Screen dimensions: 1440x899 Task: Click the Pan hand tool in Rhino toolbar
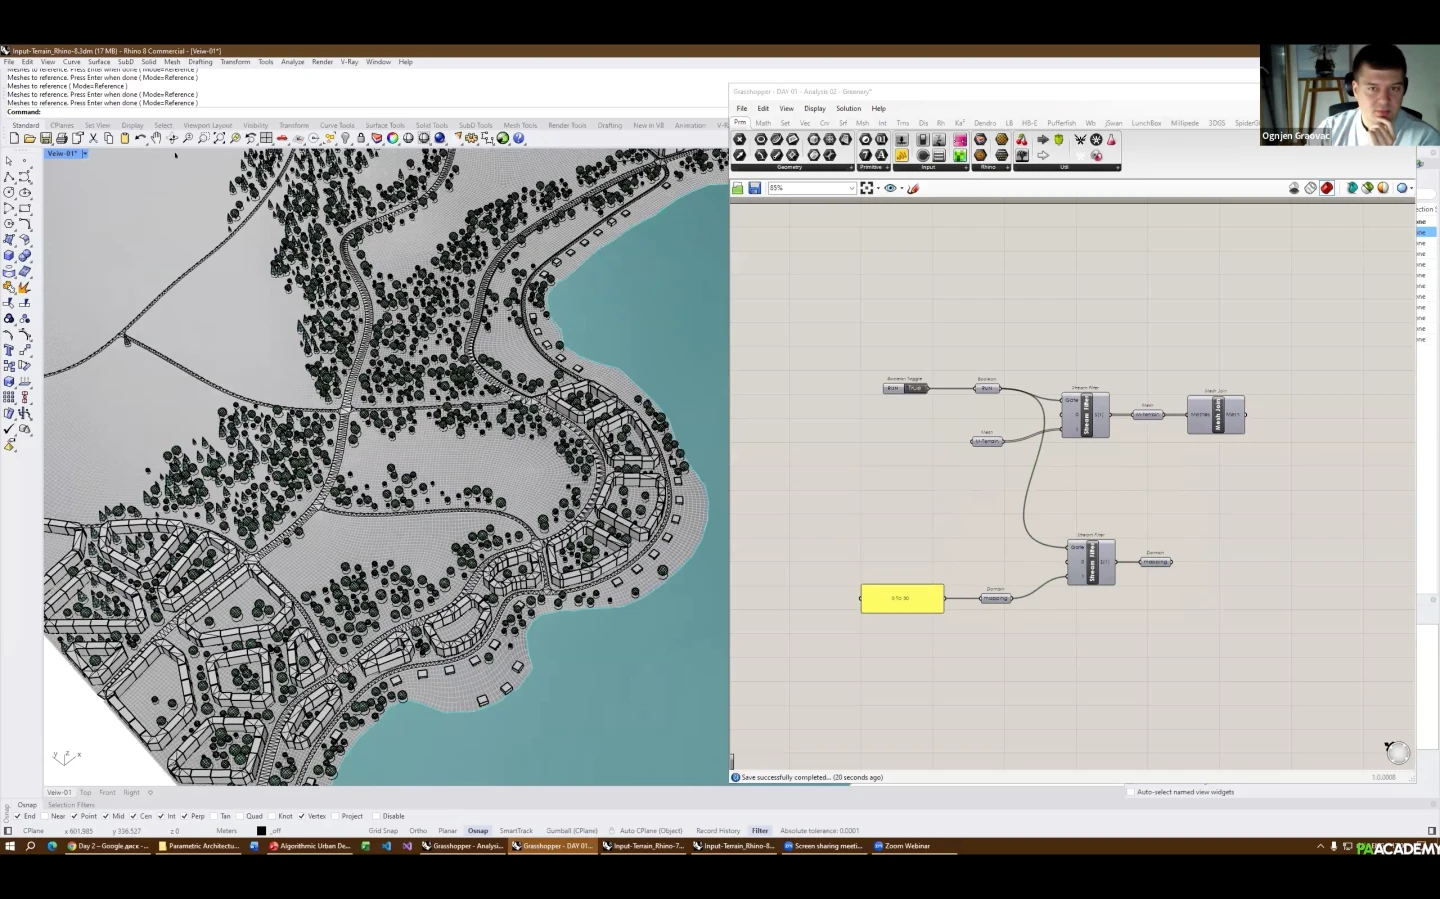point(156,139)
